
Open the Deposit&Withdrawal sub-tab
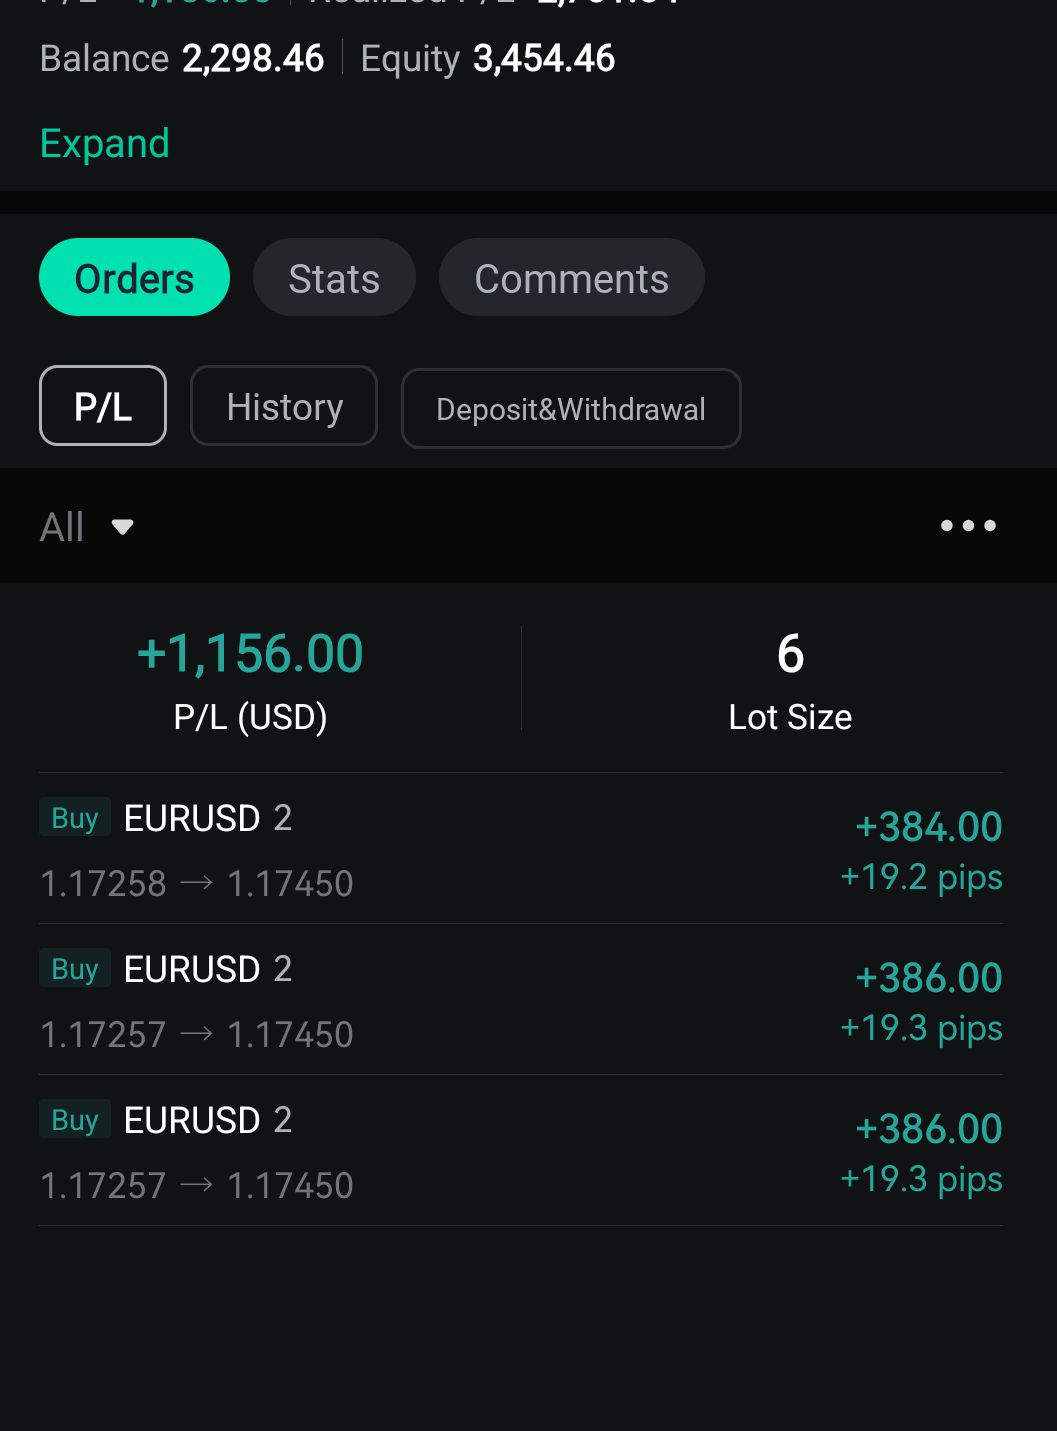(571, 409)
